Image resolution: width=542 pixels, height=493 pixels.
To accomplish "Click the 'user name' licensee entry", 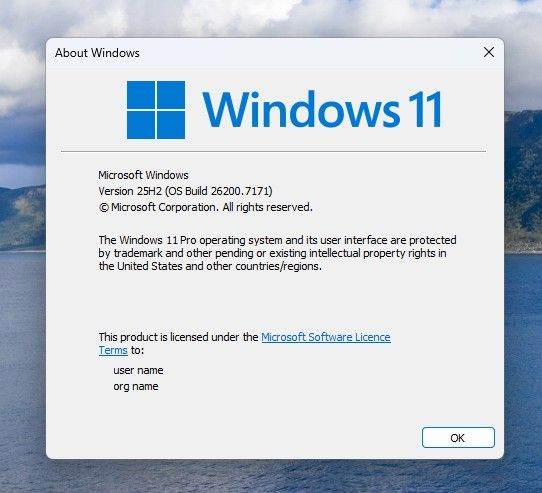I will tap(138, 370).
